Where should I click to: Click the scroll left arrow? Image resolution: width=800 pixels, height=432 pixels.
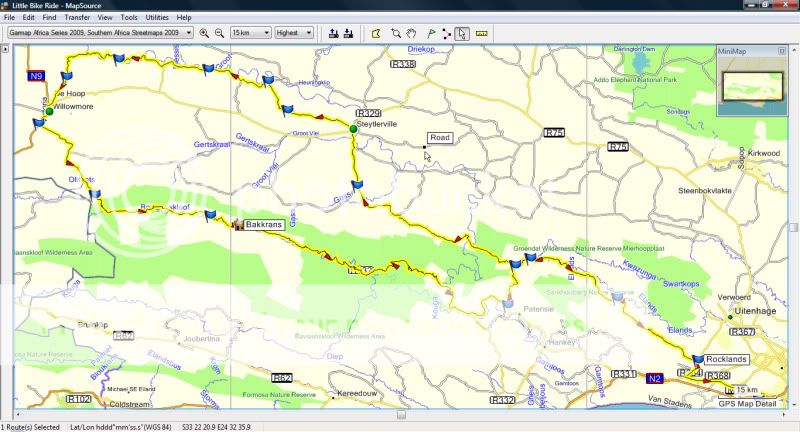click(x=18, y=415)
